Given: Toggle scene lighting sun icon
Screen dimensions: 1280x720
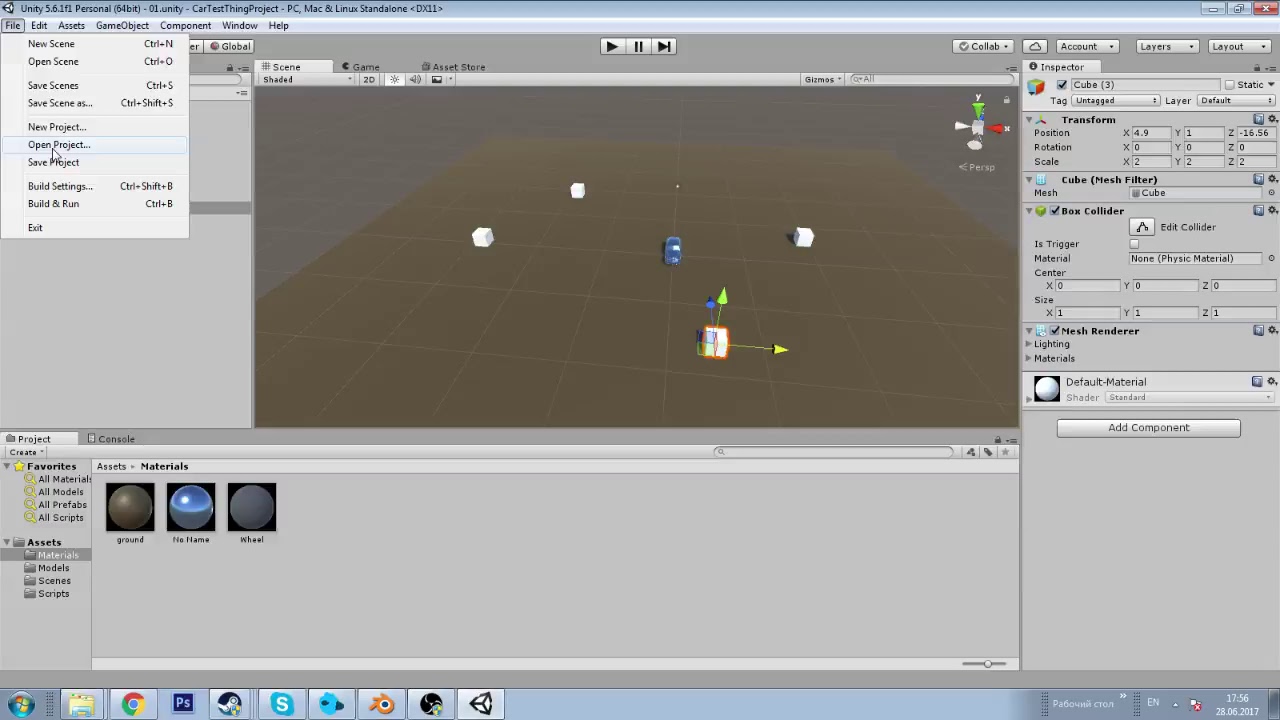Looking at the screenshot, I should (394, 79).
